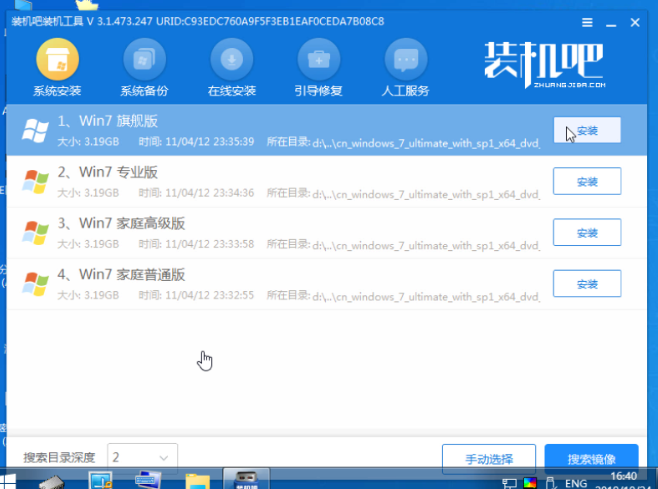This screenshot has width=658, height=489.
Task: Open the keyboard-and-screen taskbar icon
Action: click(x=148, y=481)
